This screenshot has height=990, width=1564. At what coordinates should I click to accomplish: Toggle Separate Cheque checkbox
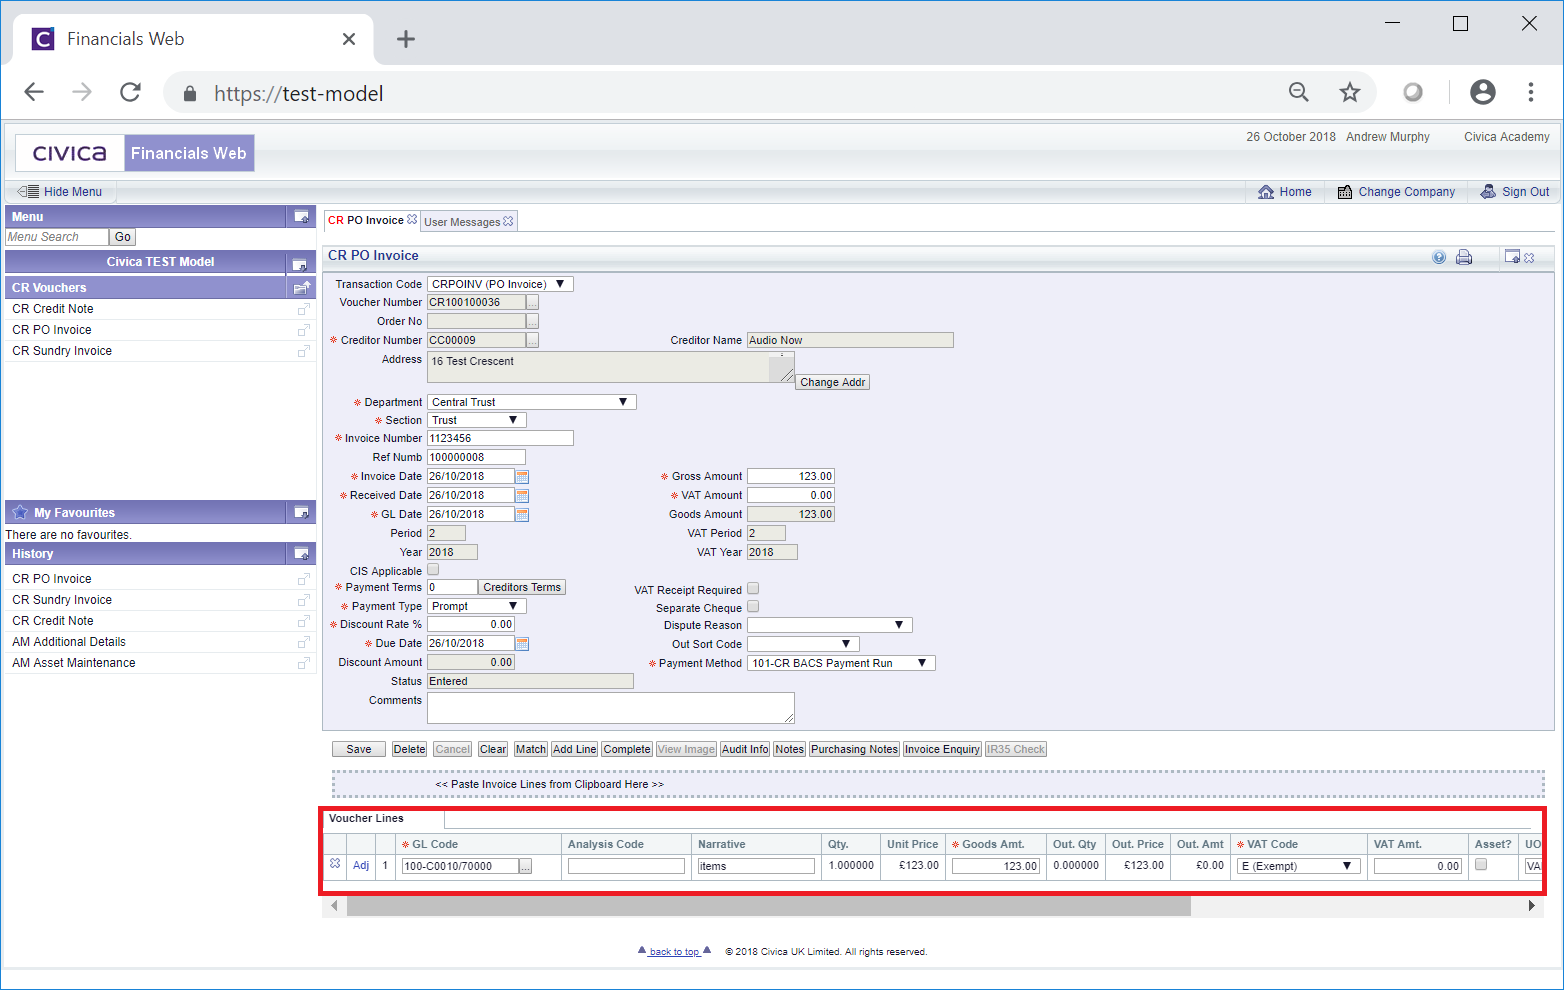point(753,607)
